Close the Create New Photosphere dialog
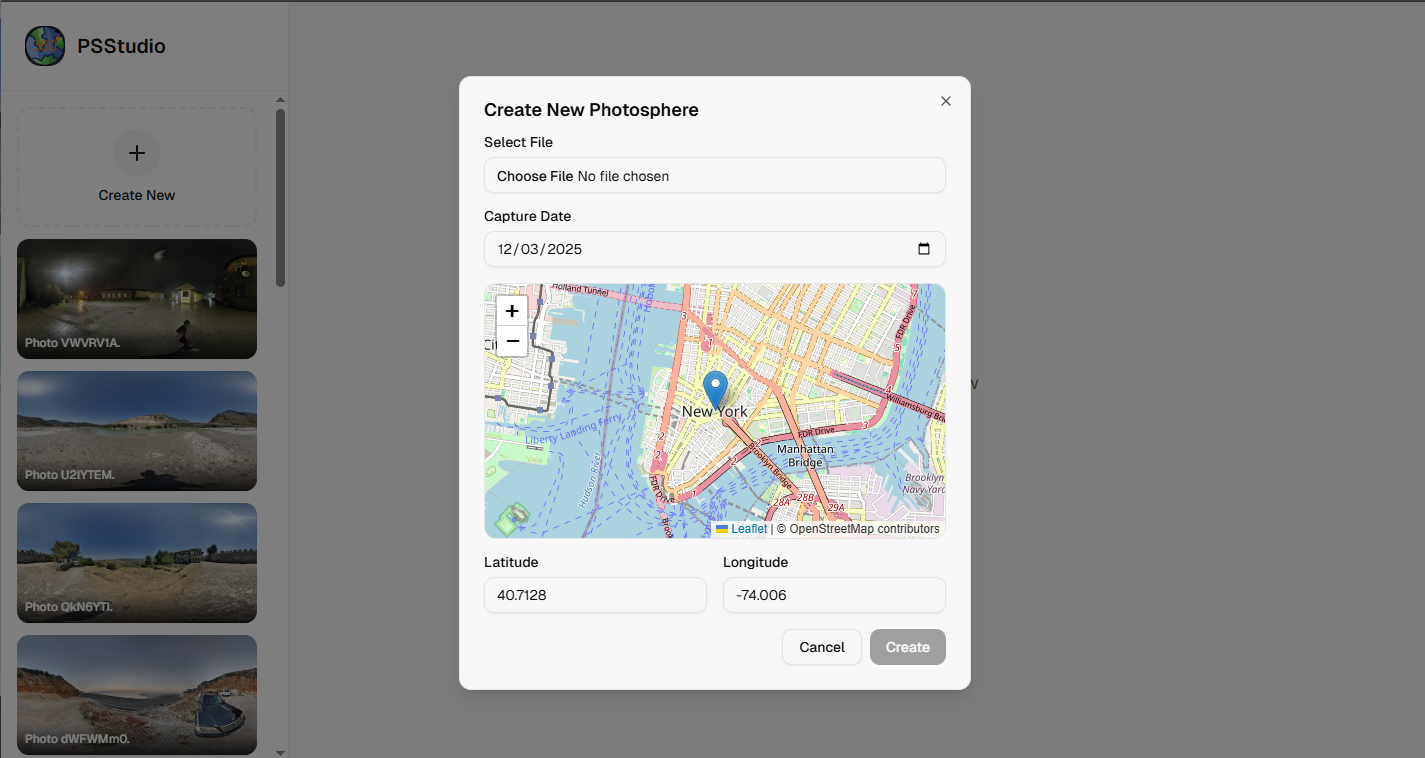This screenshot has width=1425, height=758. (x=946, y=101)
